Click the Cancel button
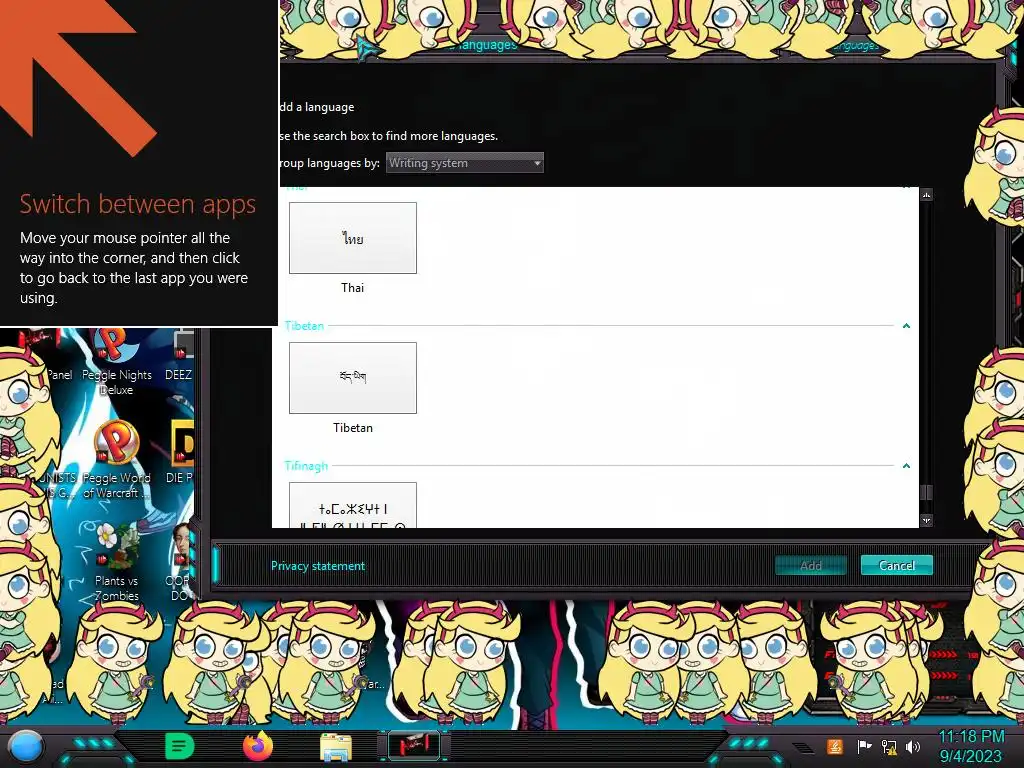This screenshot has height=768, width=1024. click(x=897, y=565)
